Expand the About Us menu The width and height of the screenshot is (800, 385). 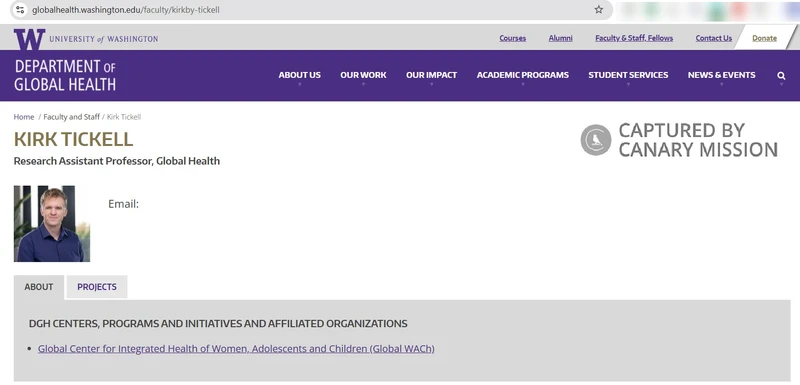(x=299, y=75)
